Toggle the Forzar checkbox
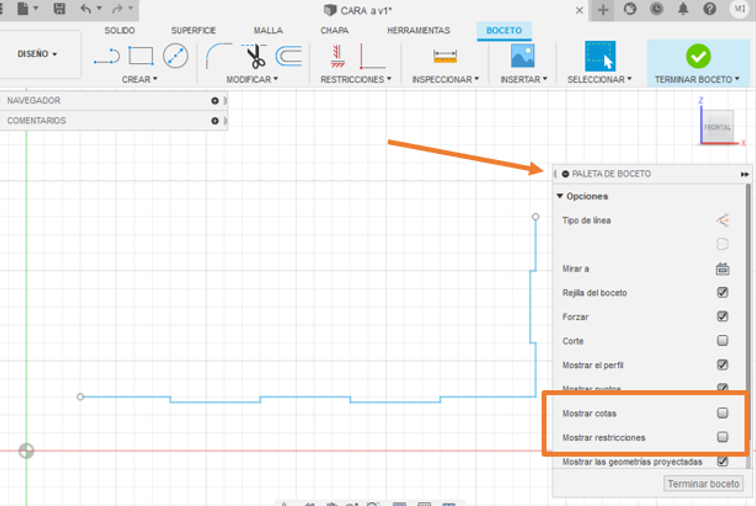Screen dimensions: 756x506 [722, 316]
